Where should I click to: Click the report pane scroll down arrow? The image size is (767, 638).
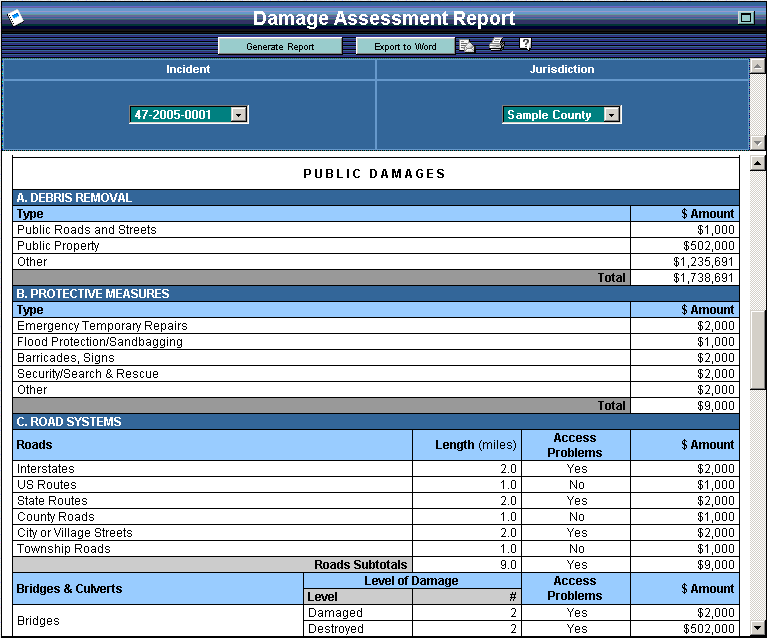pos(757,628)
